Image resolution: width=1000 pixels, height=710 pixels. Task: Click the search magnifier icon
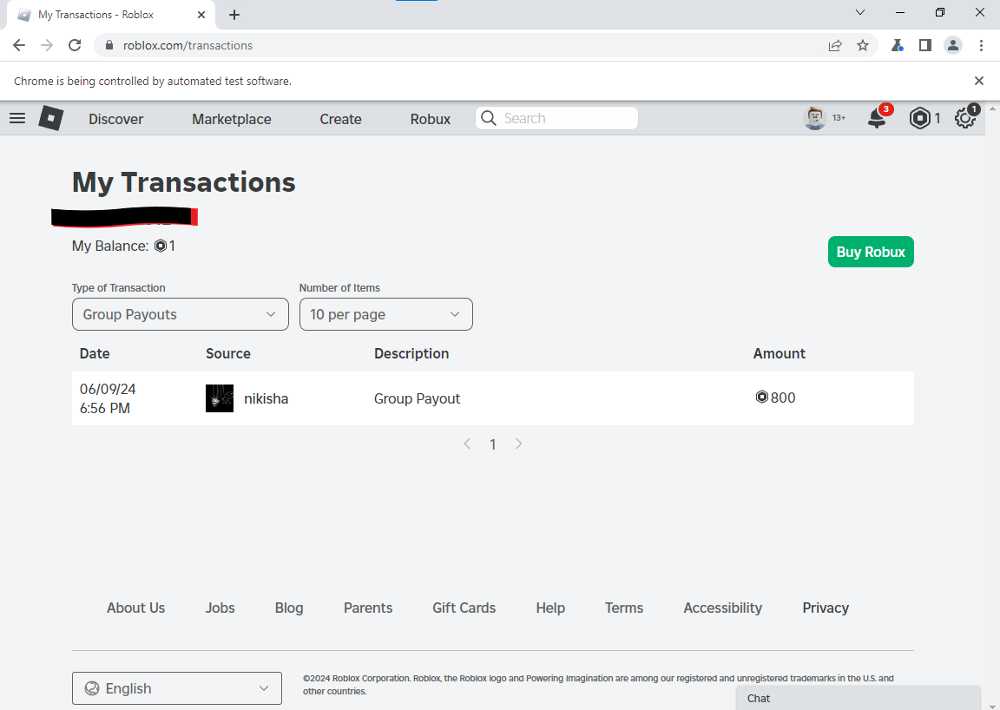(489, 118)
